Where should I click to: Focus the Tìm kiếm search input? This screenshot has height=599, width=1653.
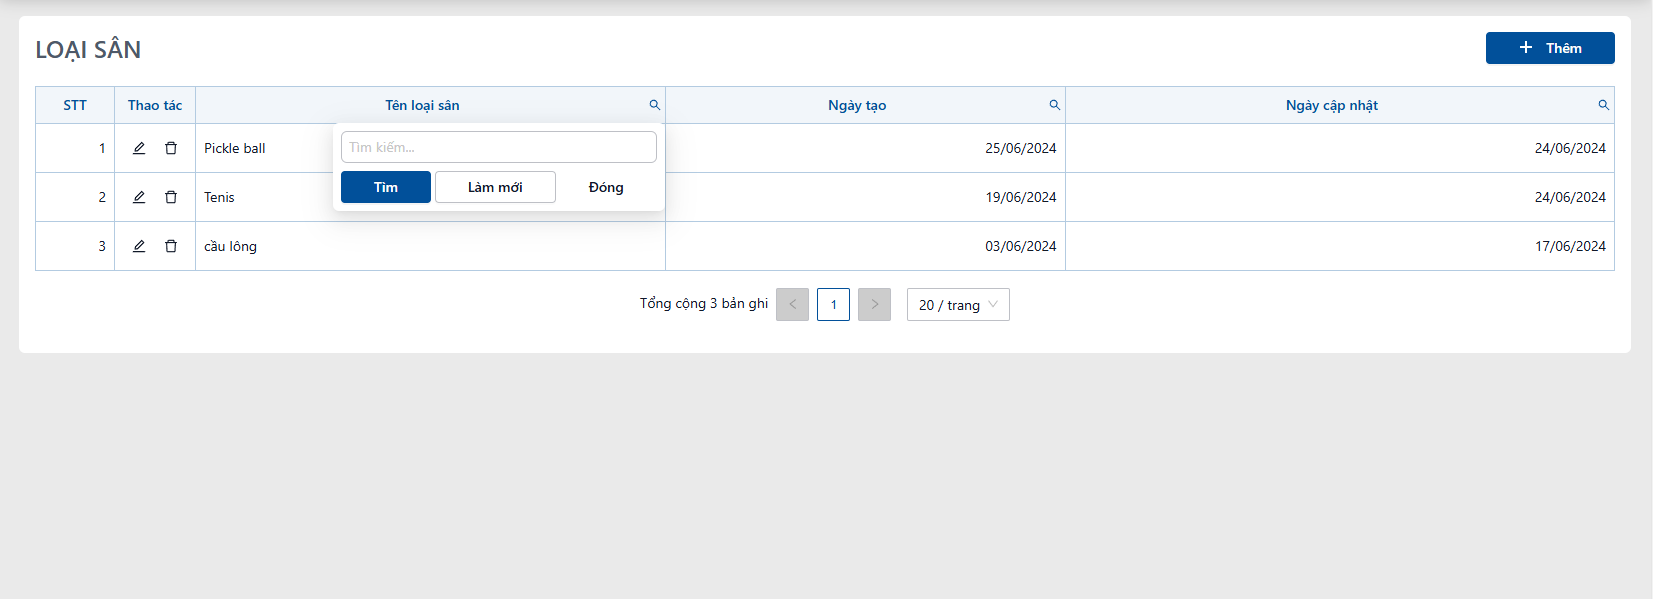(499, 147)
